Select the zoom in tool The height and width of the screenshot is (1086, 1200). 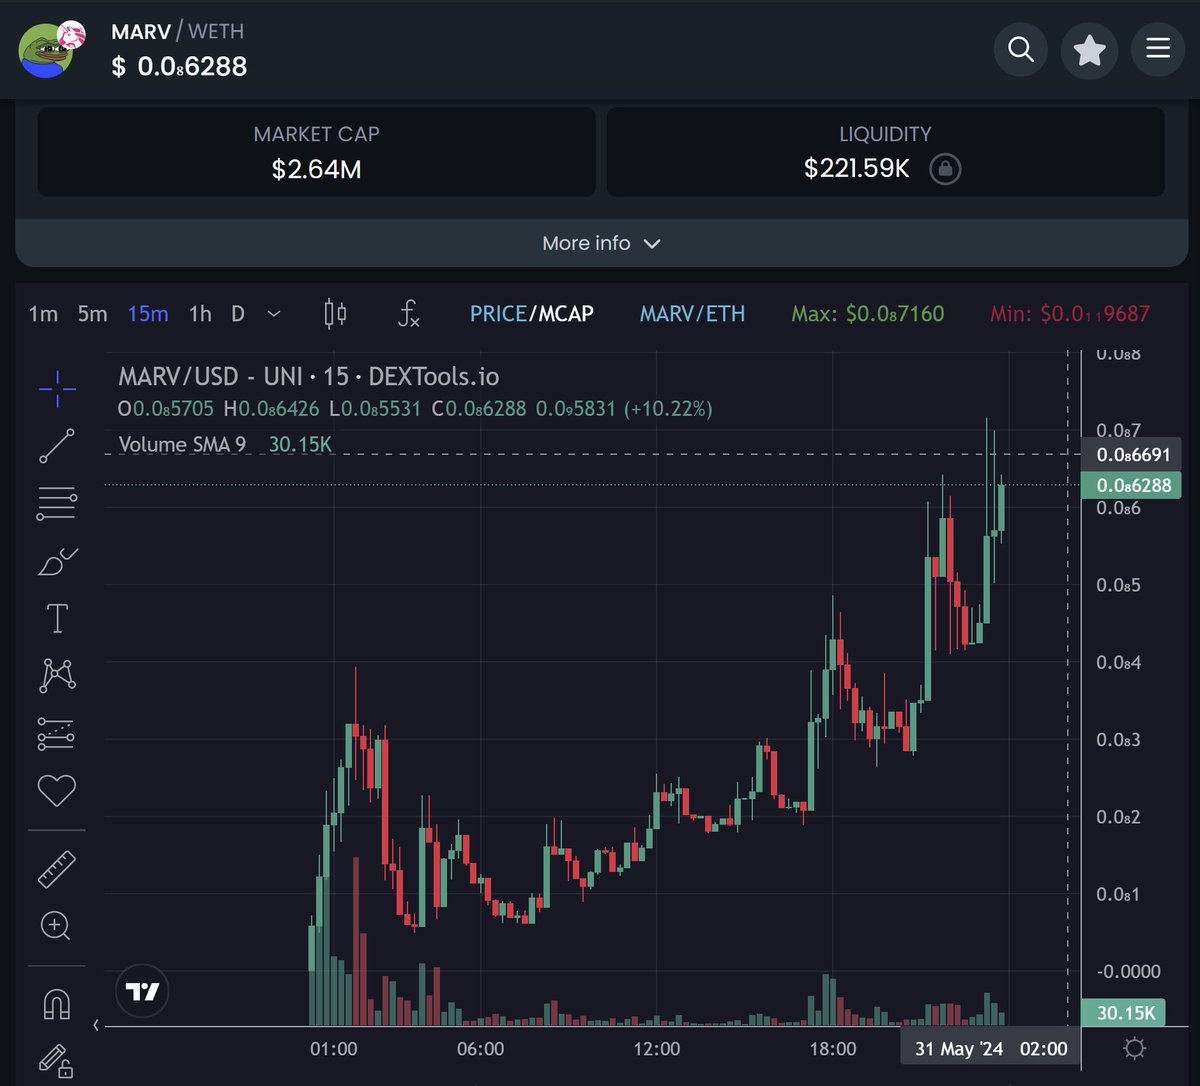point(56,926)
